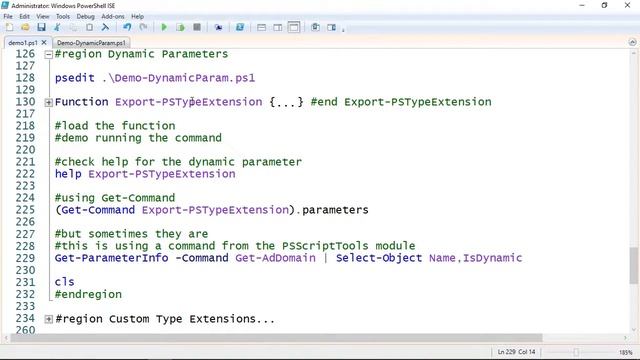Expand the Custom Type Extensions region
The height and width of the screenshot is (360, 640).
49,319
